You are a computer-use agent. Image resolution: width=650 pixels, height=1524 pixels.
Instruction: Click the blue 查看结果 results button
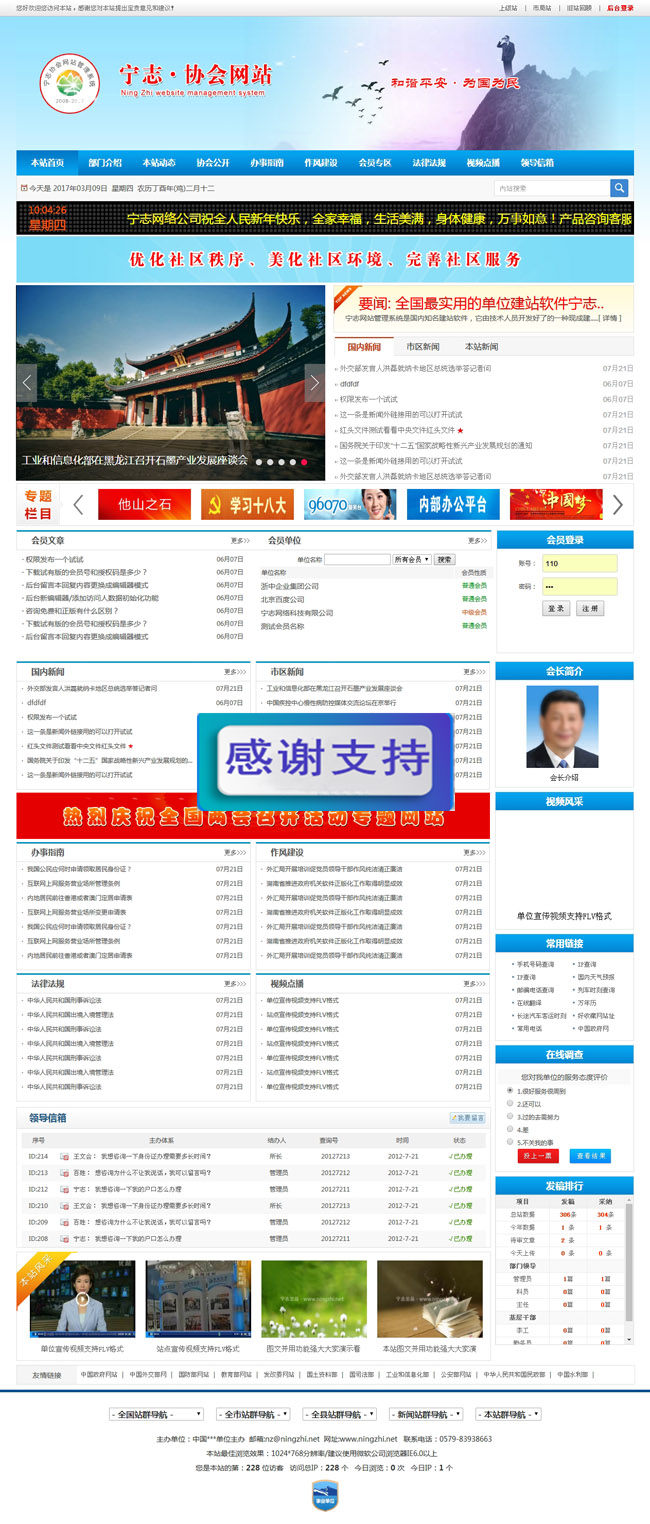pos(590,1156)
